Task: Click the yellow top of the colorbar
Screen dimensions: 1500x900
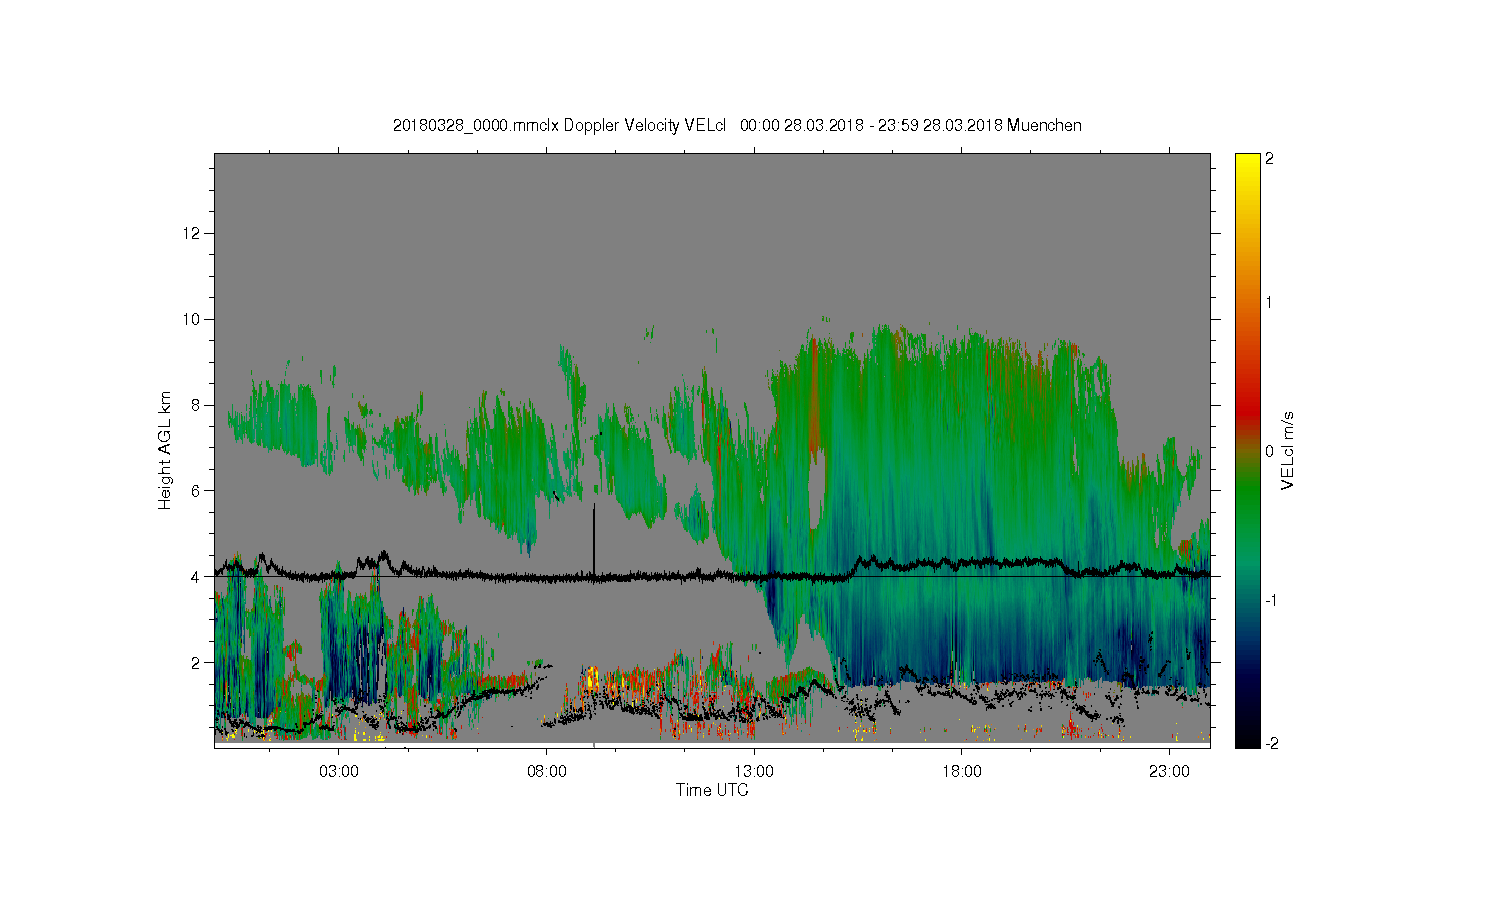Action: (1247, 165)
